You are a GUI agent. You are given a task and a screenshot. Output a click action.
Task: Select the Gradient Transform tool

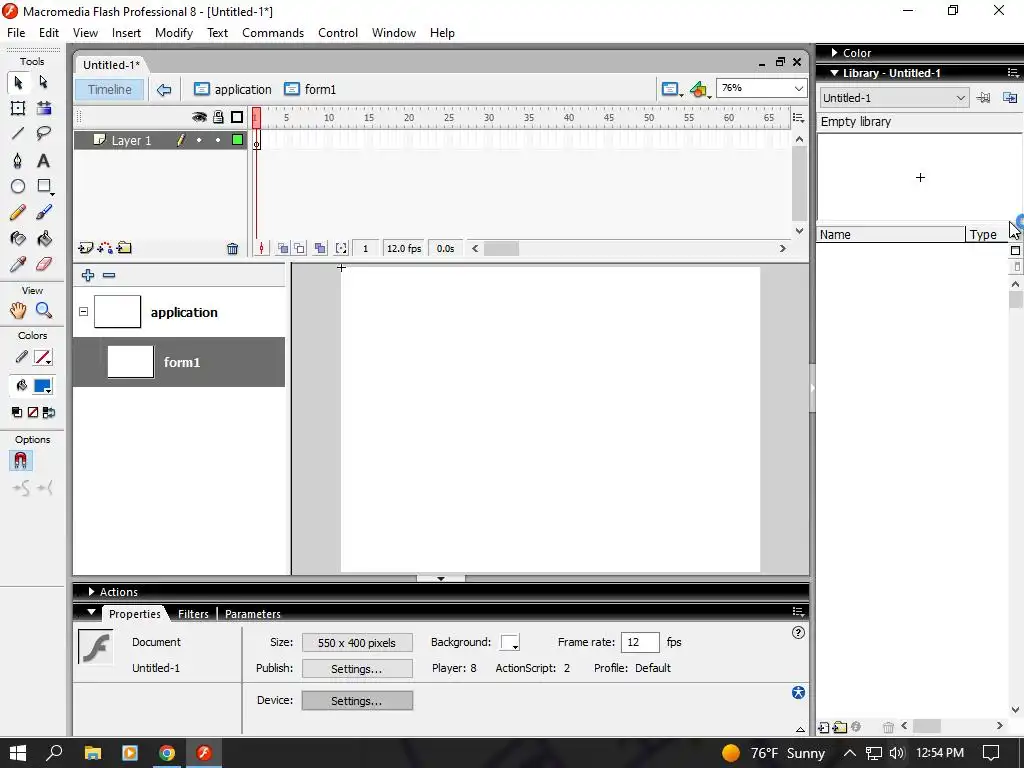pyautogui.click(x=44, y=108)
